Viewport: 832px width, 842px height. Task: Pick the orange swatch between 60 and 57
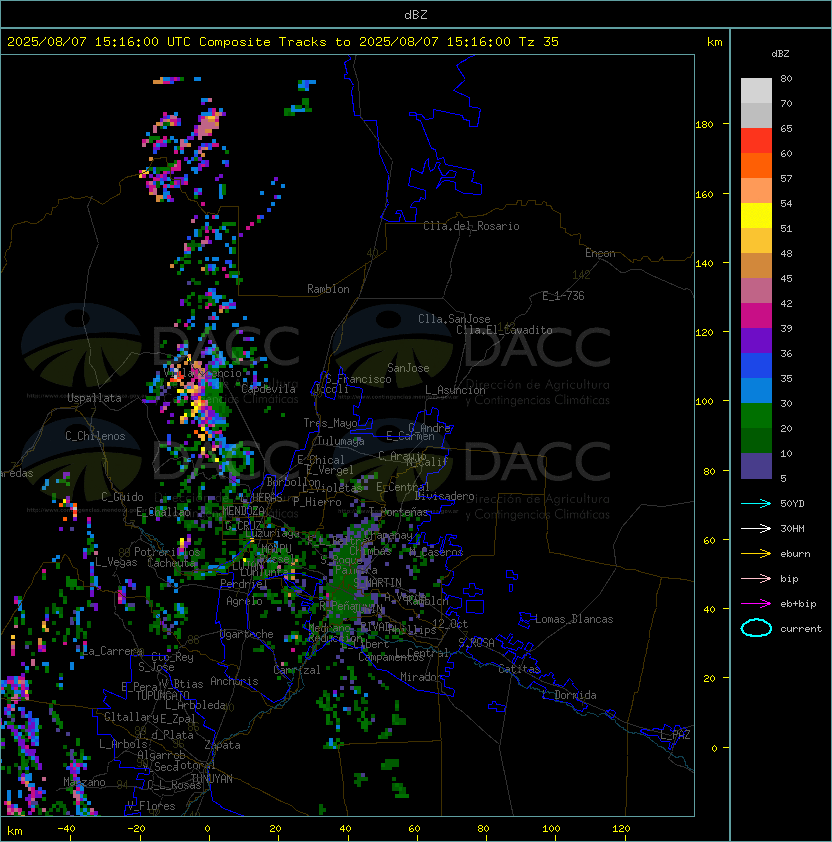756,165
